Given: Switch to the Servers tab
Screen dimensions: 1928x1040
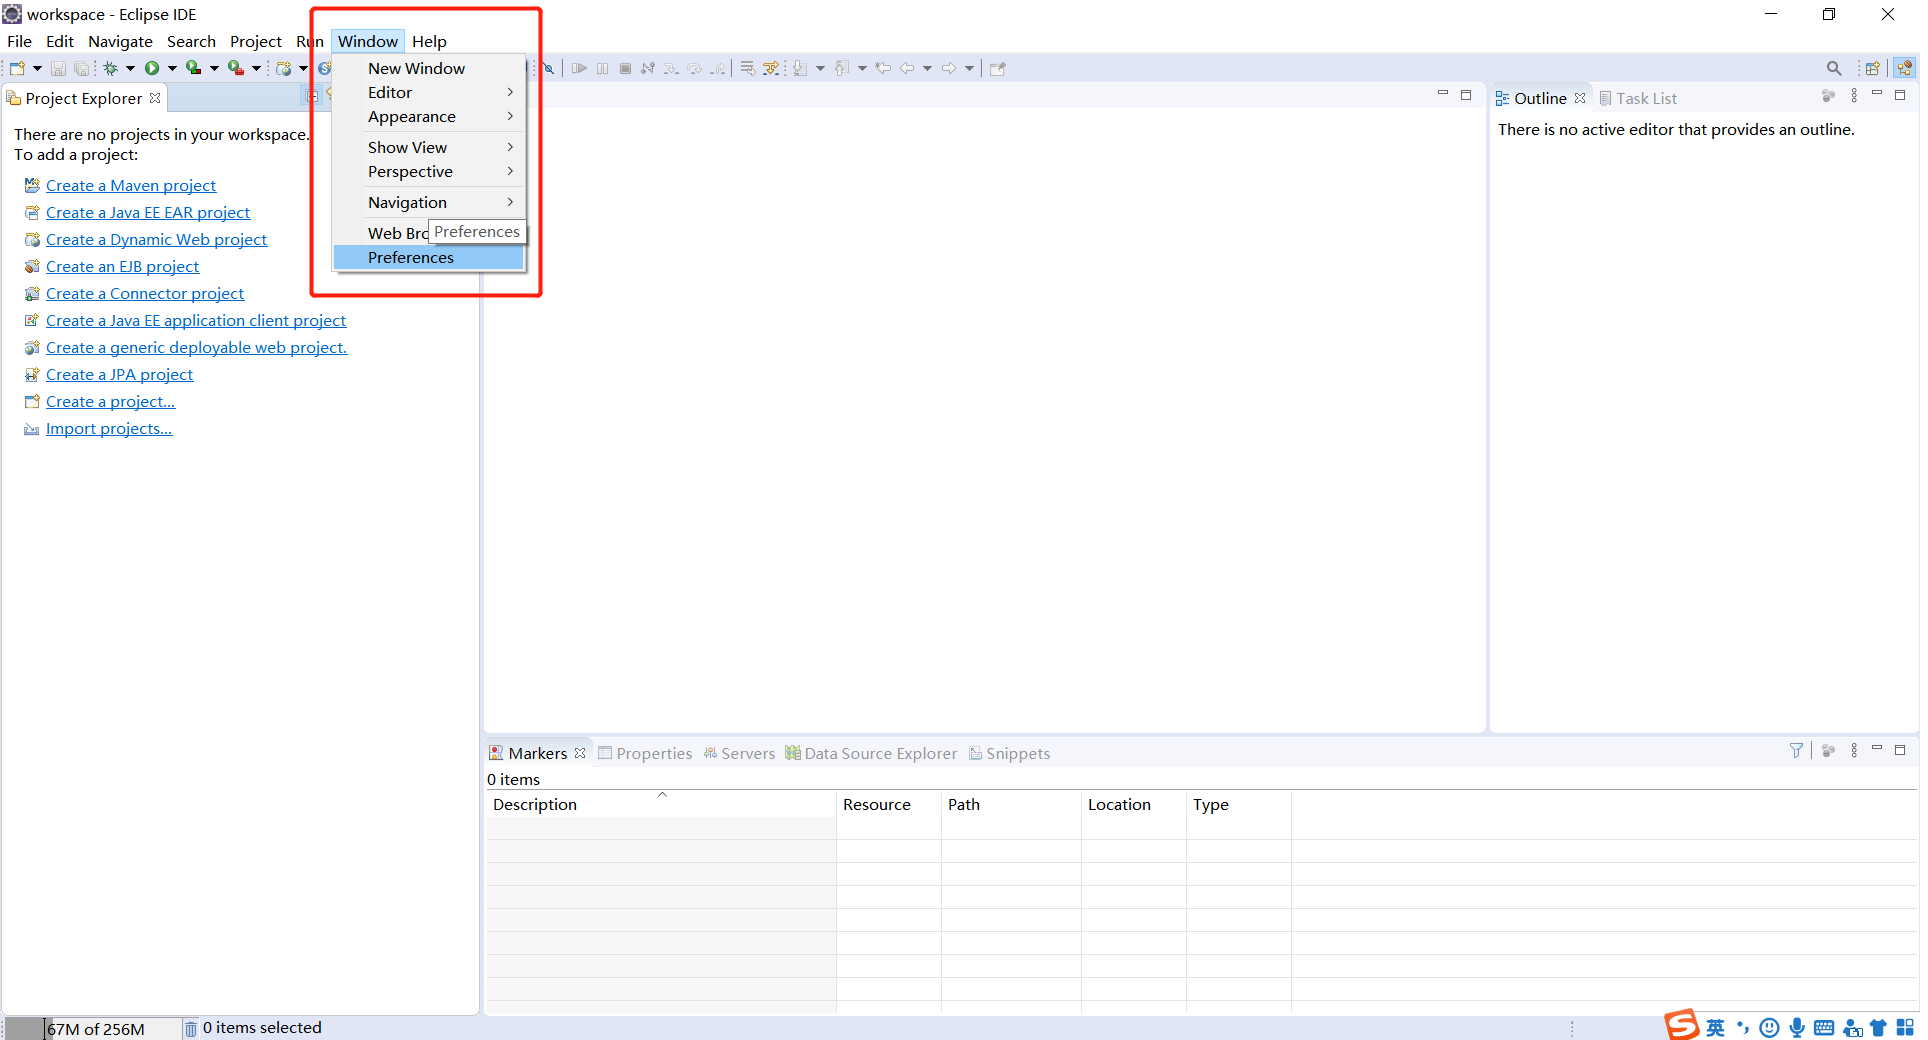Looking at the screenshot, I should (x=739, y=753).
